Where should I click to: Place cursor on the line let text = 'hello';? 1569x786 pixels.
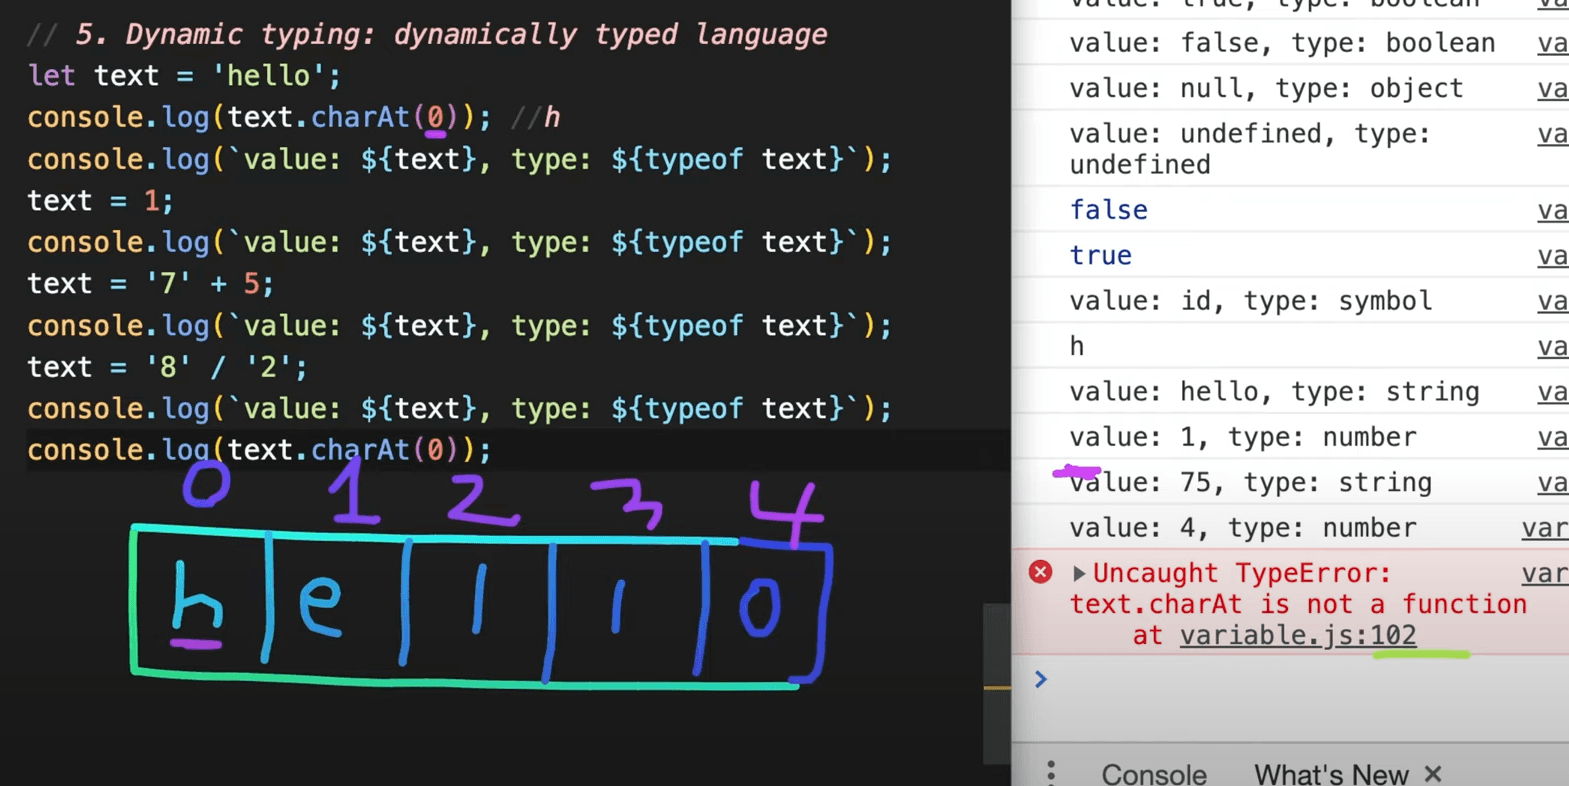pyautogui.click(x=184, y=76)
